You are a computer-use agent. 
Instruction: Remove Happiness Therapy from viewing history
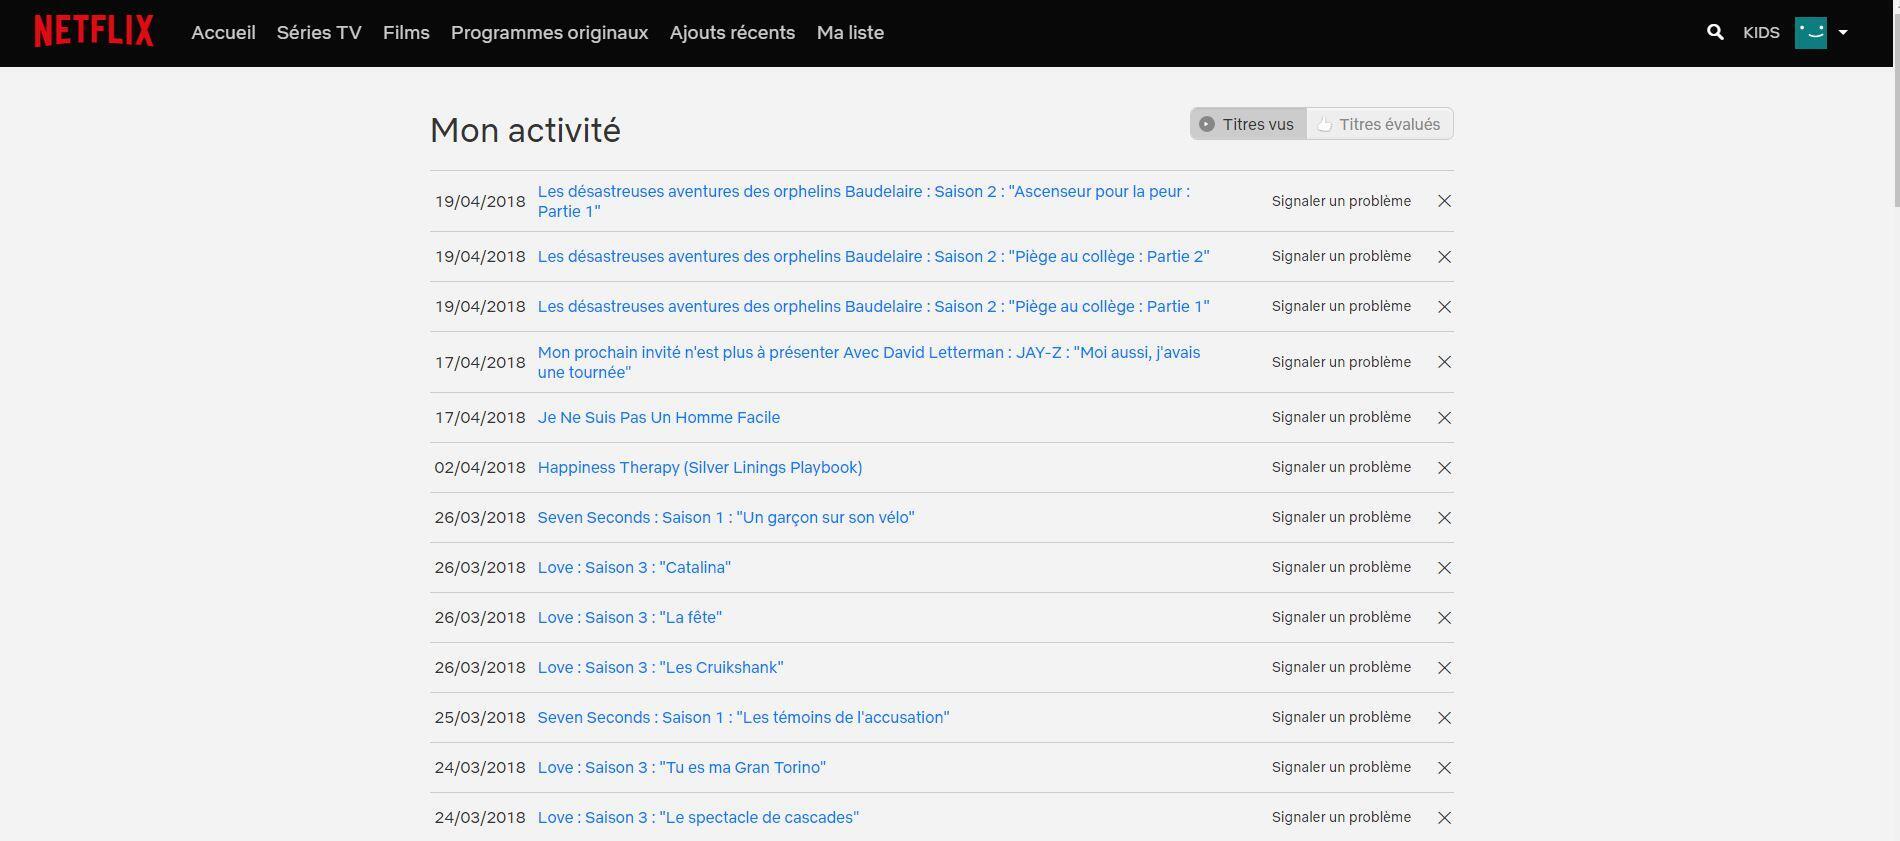click(x=1444, y=468)
